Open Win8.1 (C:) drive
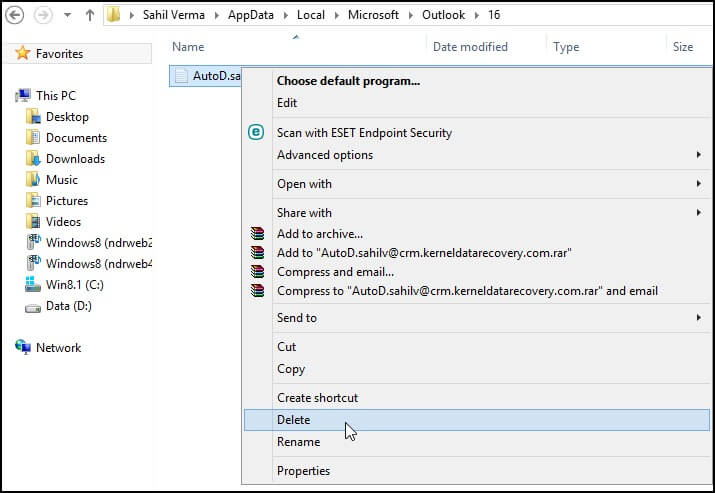715x493 pixels. 75,285
